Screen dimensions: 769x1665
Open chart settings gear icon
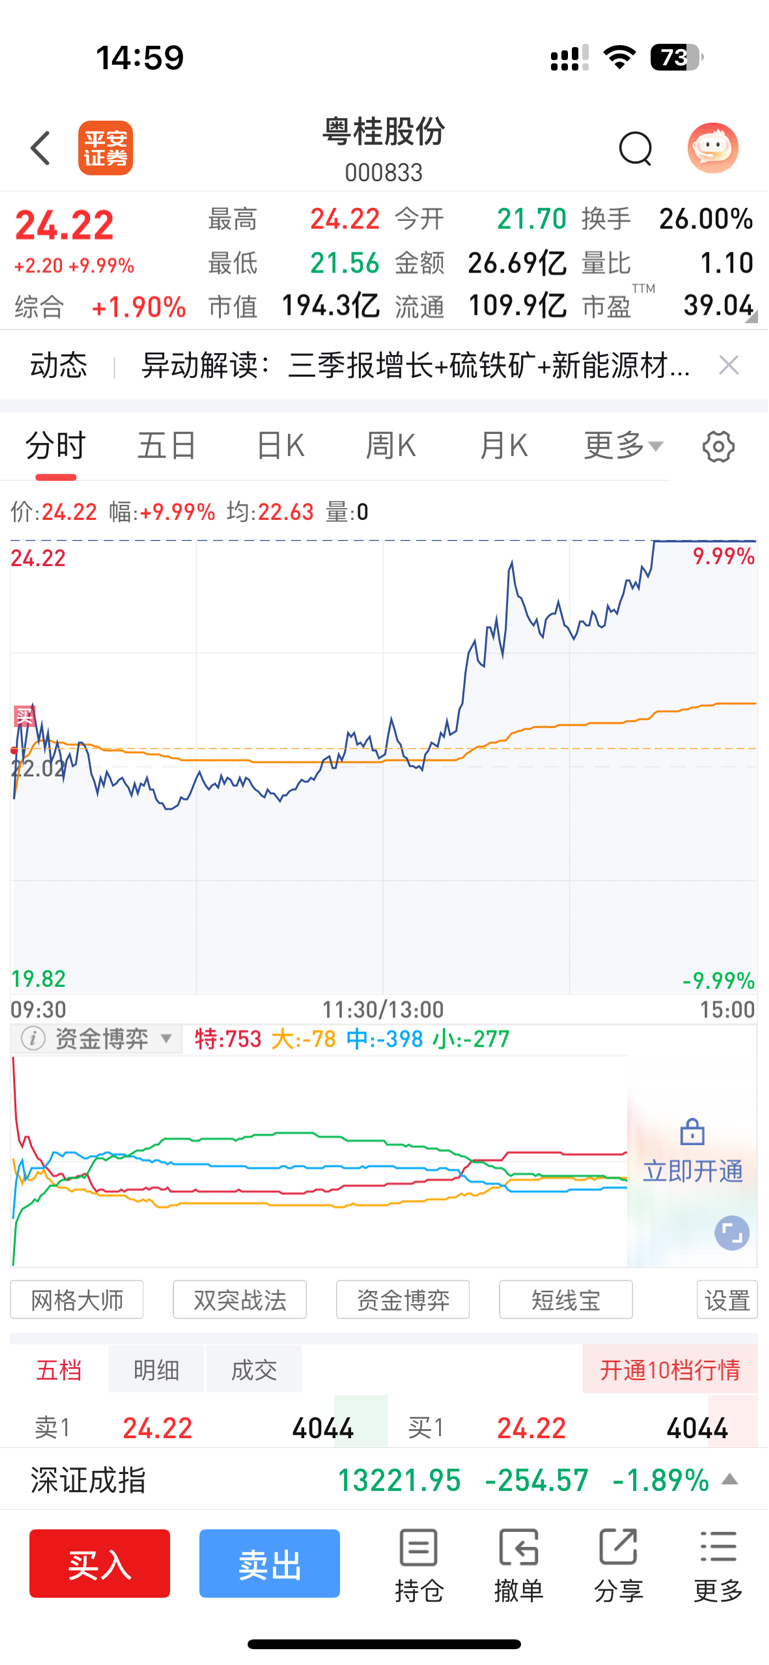pyautogui.click(x=718, y=446)
